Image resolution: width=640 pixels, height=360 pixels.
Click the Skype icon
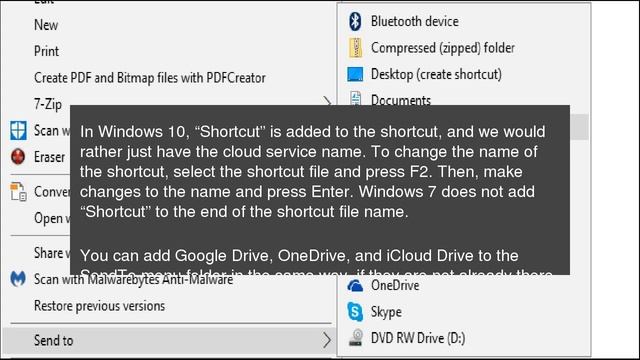pos(355,312)
